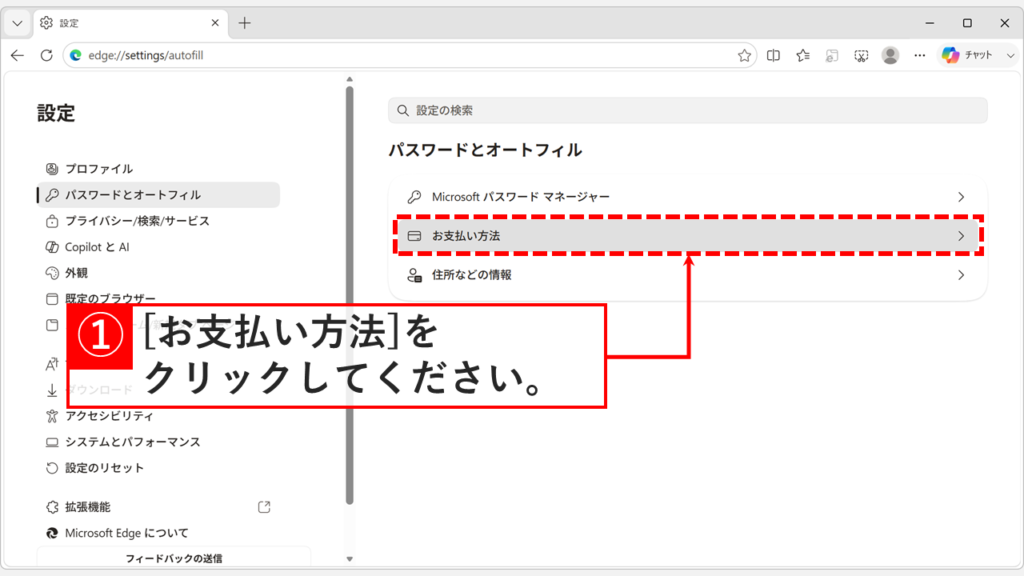Click the gear icon on the 設定 tab
Viewport: 1024px width, 576px height.
click(46, 23)
